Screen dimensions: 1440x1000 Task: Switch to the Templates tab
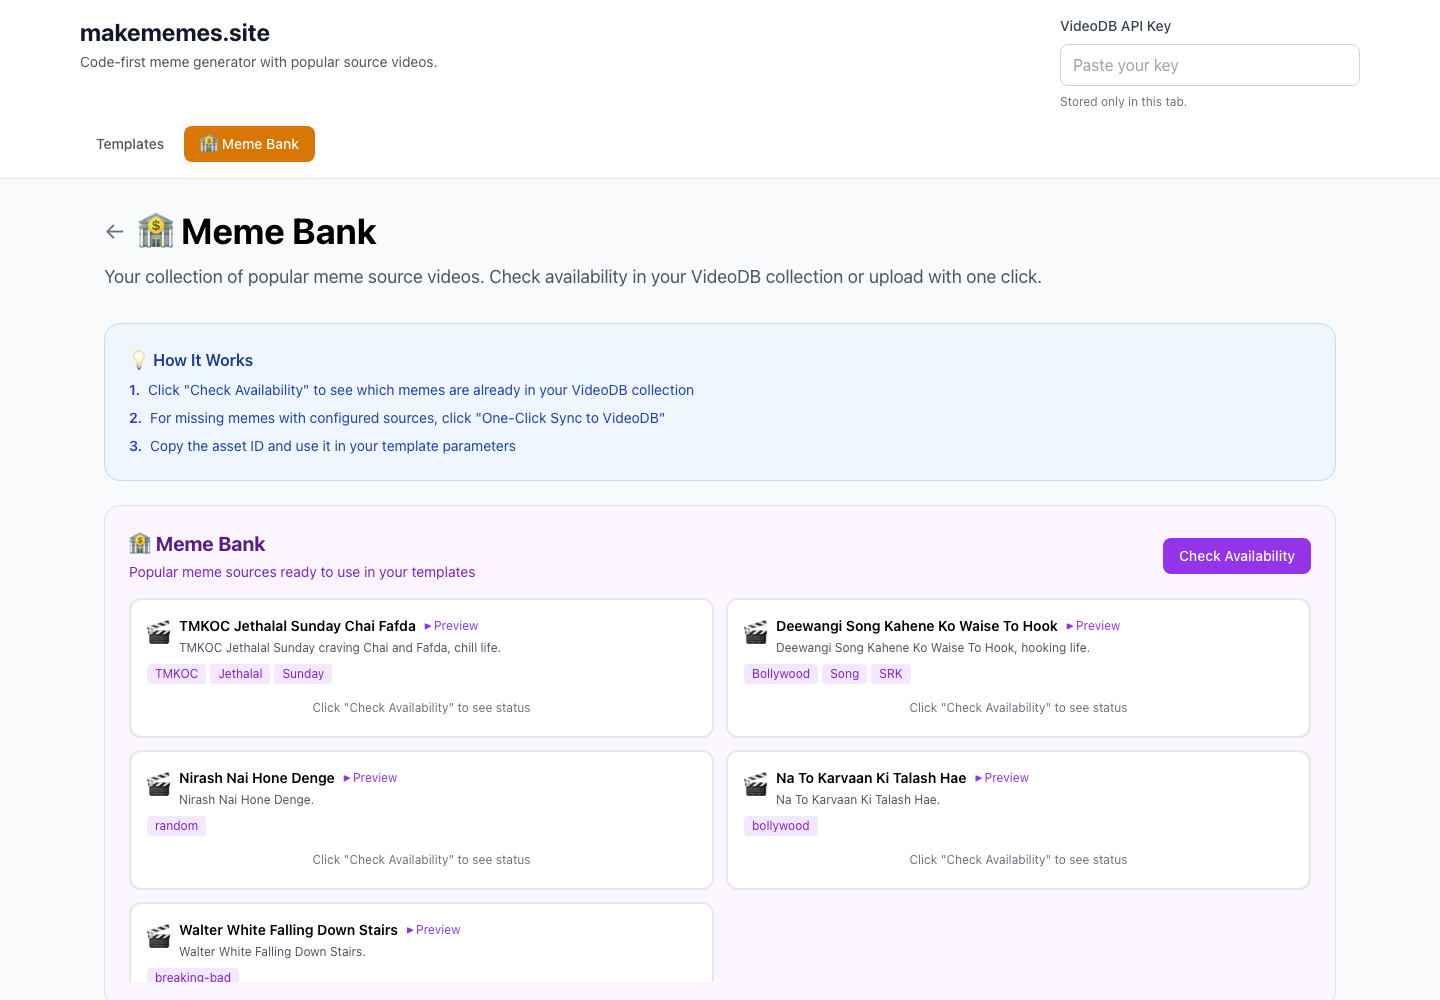(130, 144)
